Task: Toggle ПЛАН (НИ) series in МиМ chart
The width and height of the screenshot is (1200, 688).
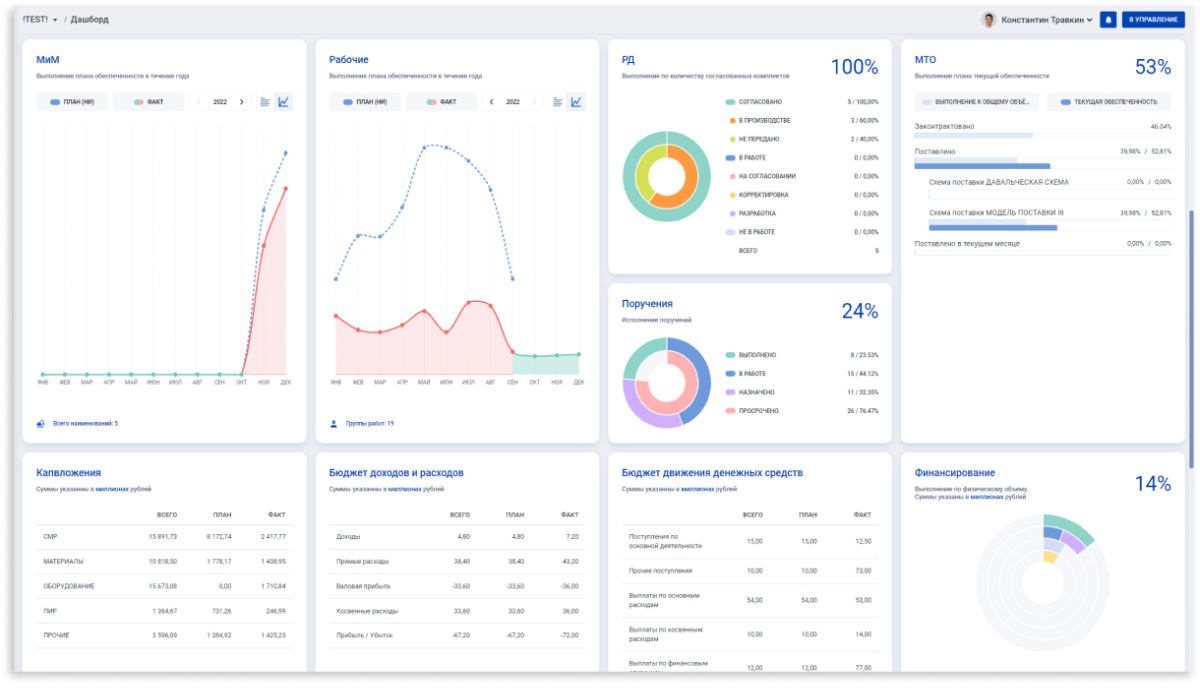Action: [x=71, y=102]
